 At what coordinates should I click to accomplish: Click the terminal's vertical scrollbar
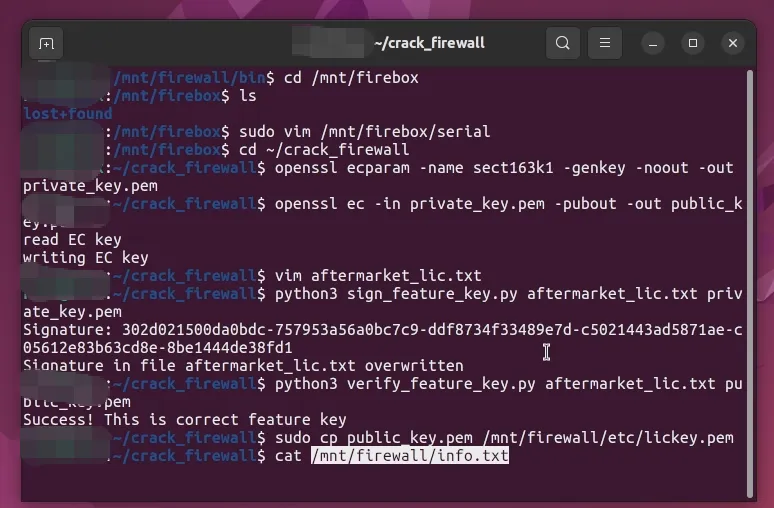point(750,280)
